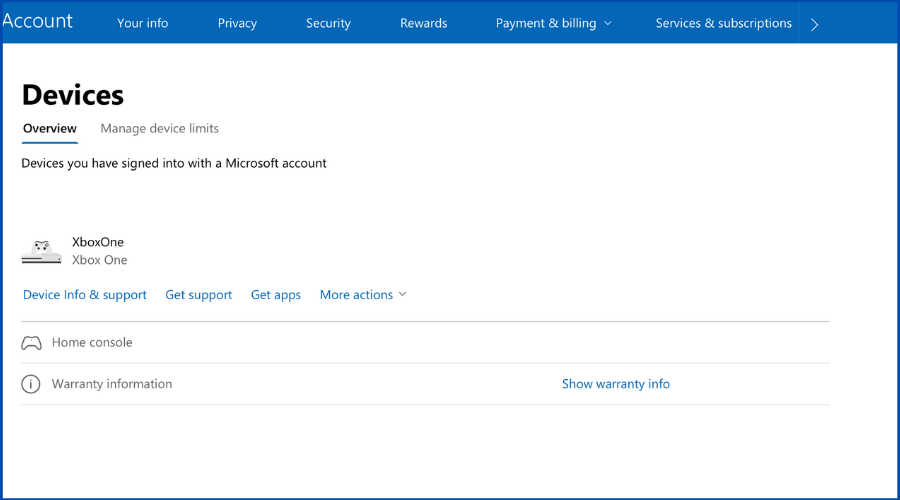Expand the Payment & billing menu
900x500 pixels.
click(554, 23)
